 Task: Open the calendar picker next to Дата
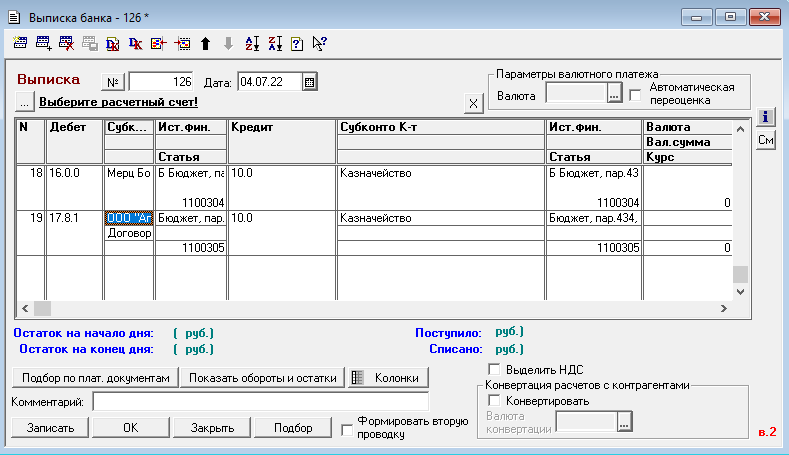coord(310,82)
